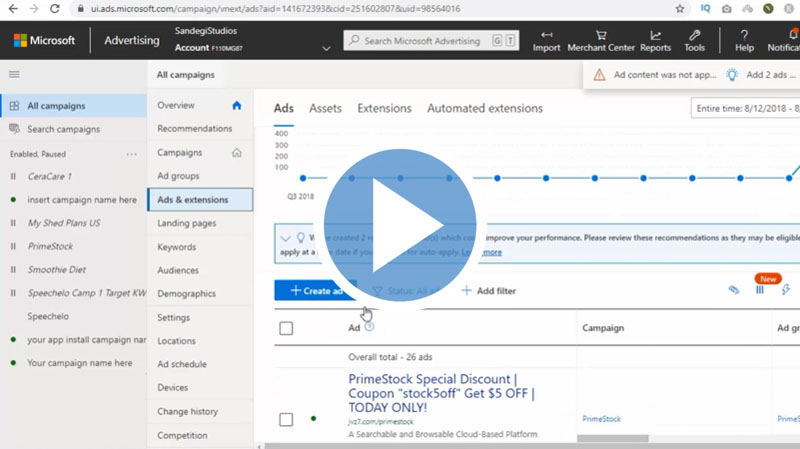
Task: Click Add filter
Action: pos(489,291)
